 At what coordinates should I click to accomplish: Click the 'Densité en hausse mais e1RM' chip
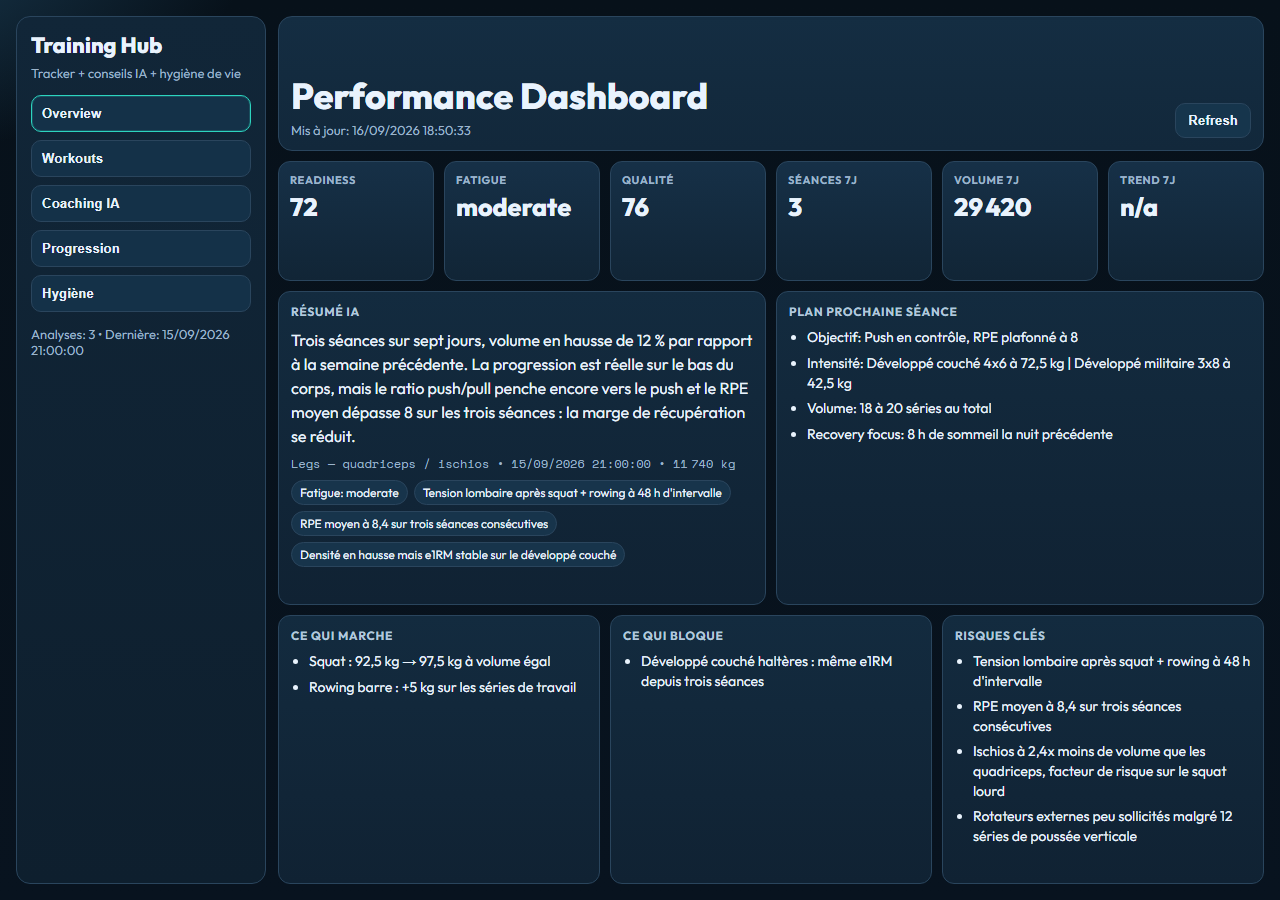(x=458, y=555)
